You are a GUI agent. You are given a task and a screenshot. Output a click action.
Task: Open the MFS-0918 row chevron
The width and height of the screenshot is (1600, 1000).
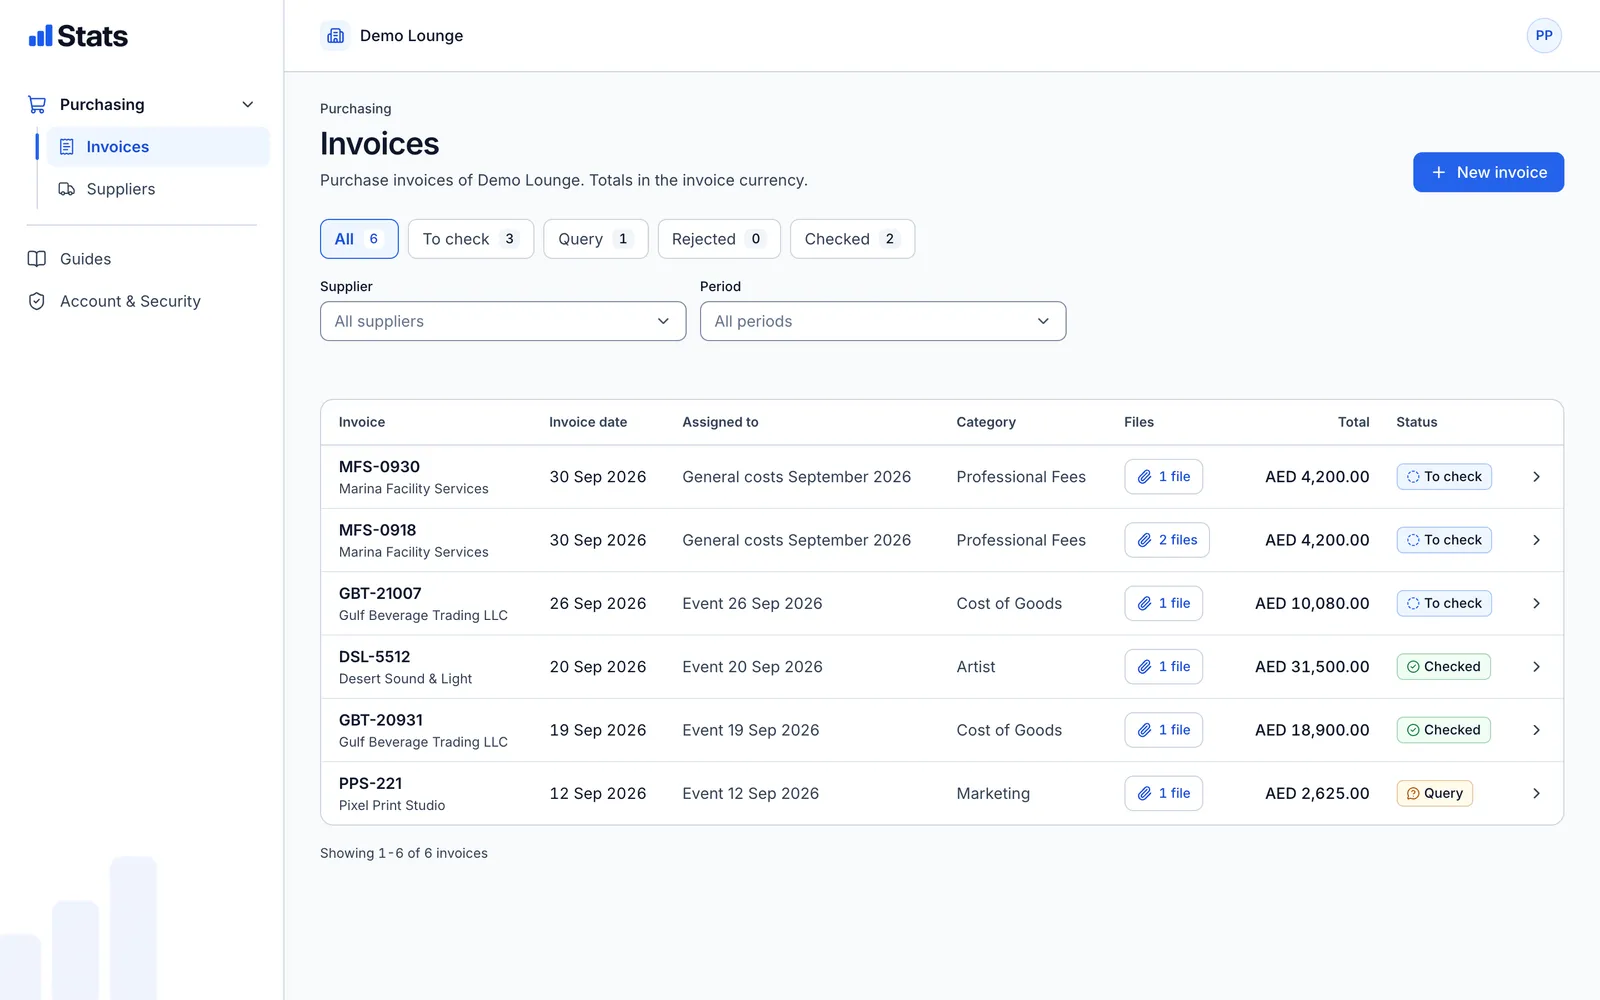click(x=1536, y=540)
